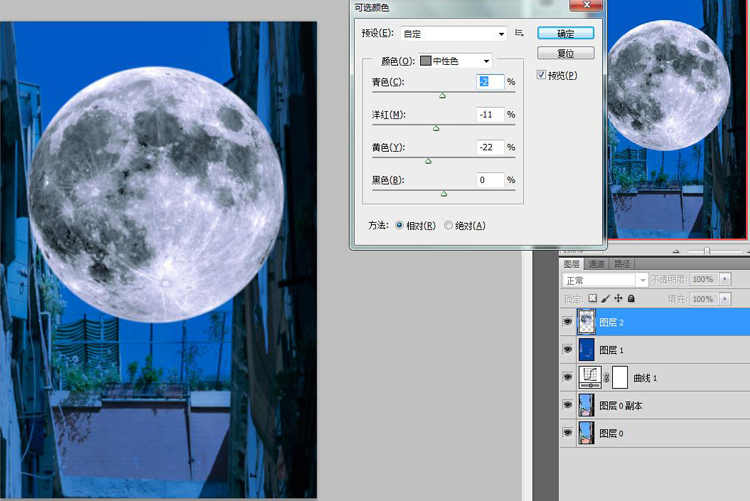Switch to the 通道 channels tab

tap(596, 264)
